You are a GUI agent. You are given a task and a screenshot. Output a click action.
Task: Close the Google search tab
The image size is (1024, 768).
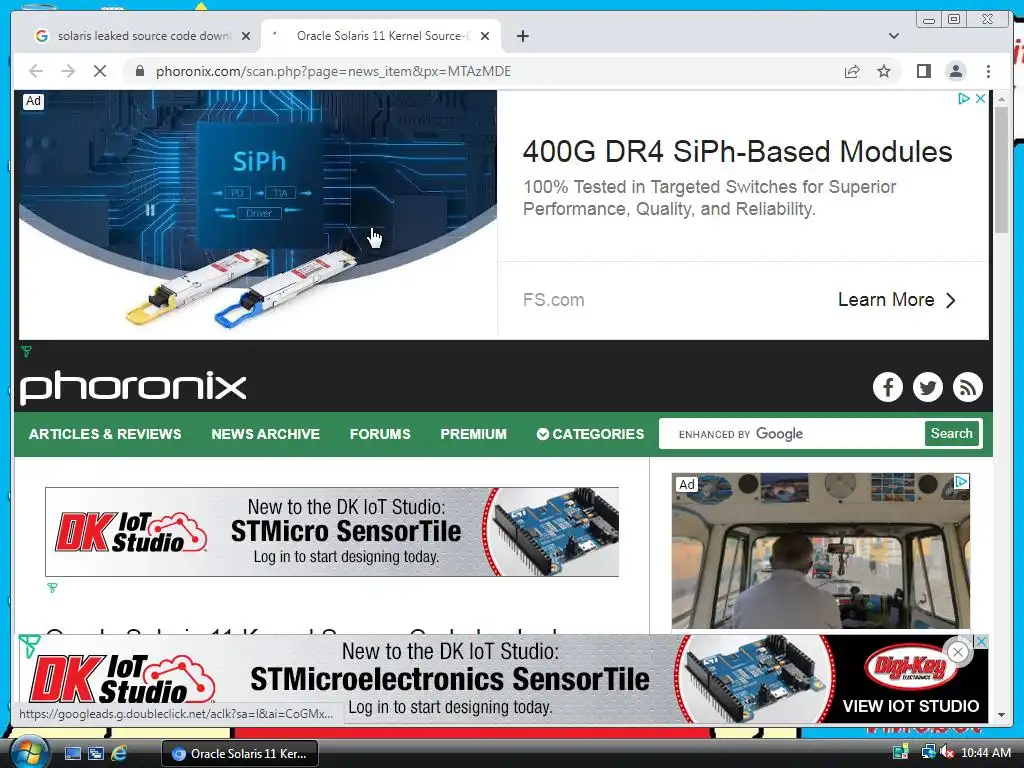click(246, 36)
